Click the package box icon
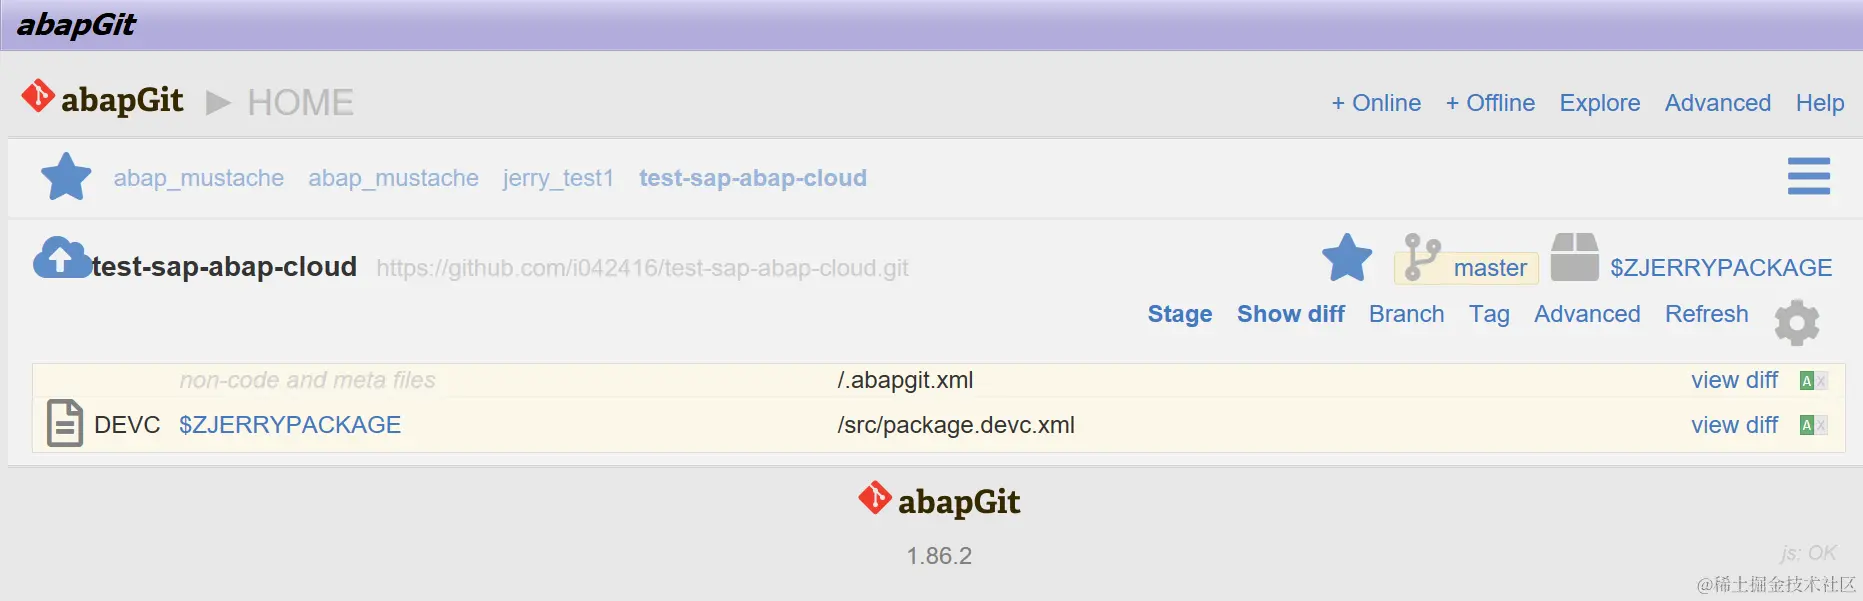This screenshot has height=601, width=1863. tap(1574, 257)
